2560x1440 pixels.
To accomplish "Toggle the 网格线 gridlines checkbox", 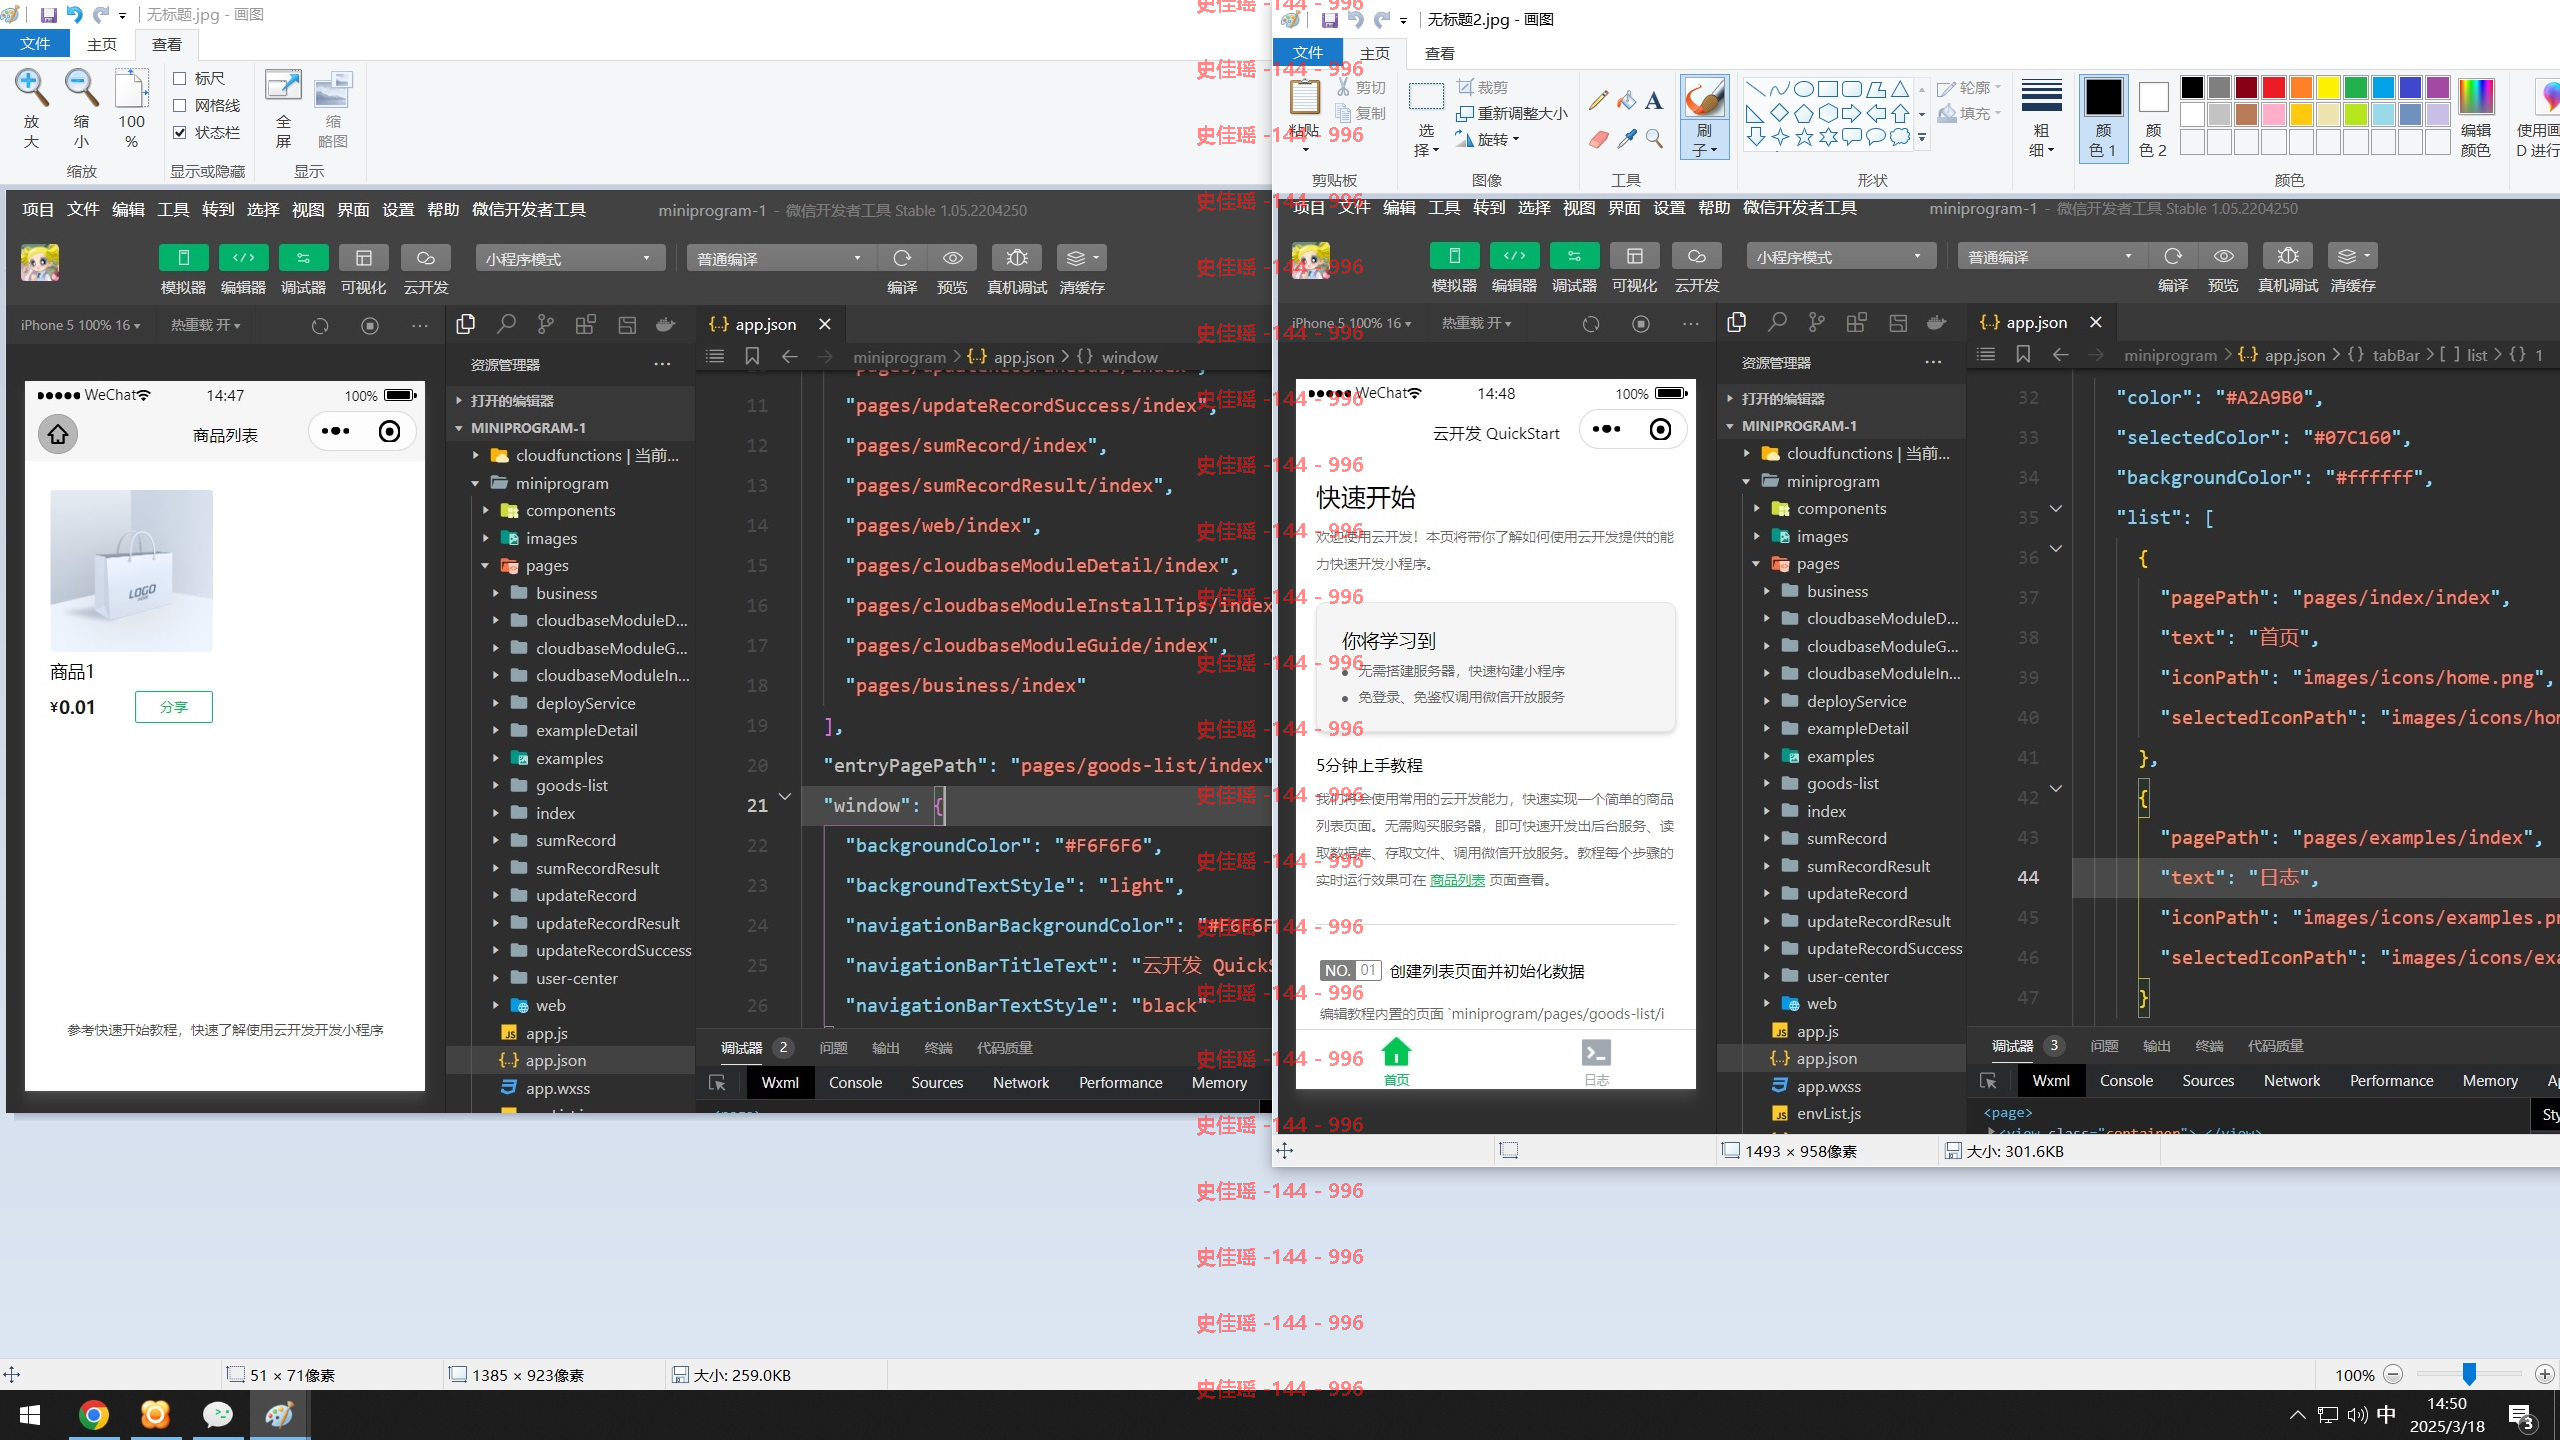I will click(x=180, y=105).
